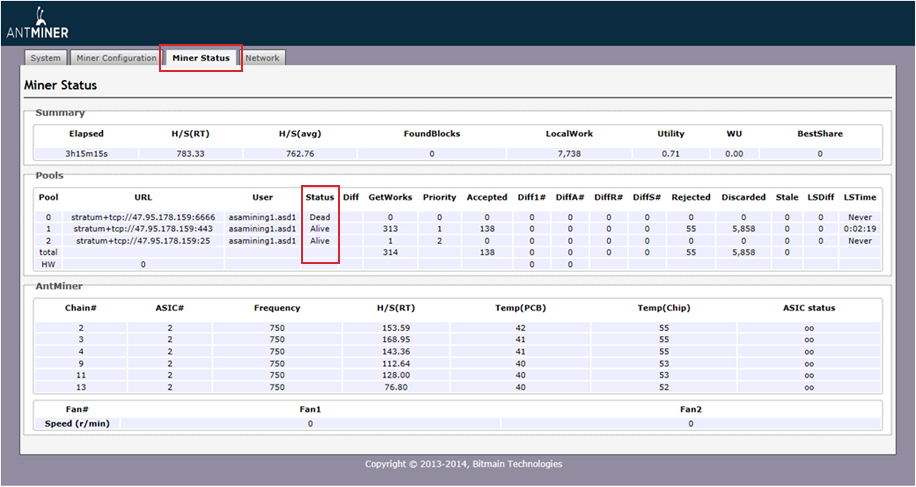Viewport: 916px width, 487px height.
Task: Click the Alive status of pool 1
Action: (320, 229)
